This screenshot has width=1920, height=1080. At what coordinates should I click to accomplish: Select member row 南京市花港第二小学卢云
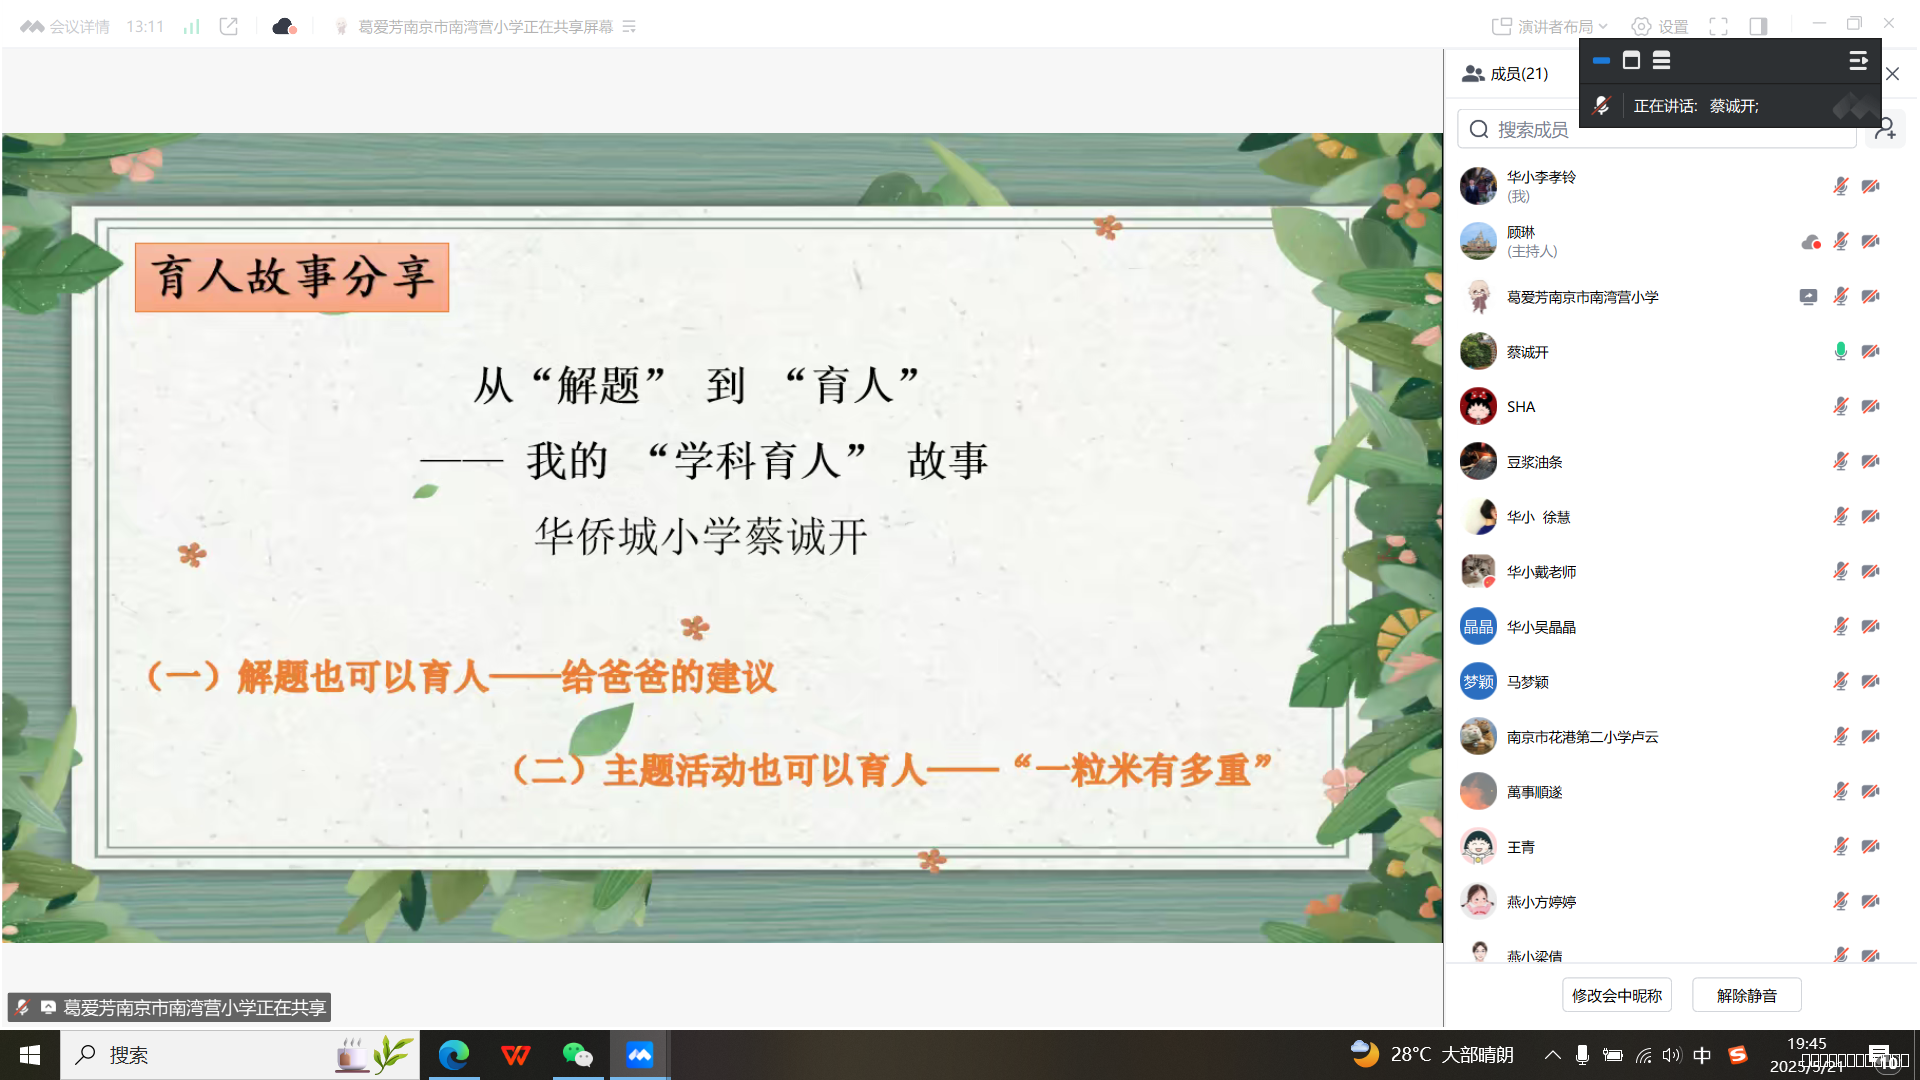pyautogui.click(x=1680, y=737)
